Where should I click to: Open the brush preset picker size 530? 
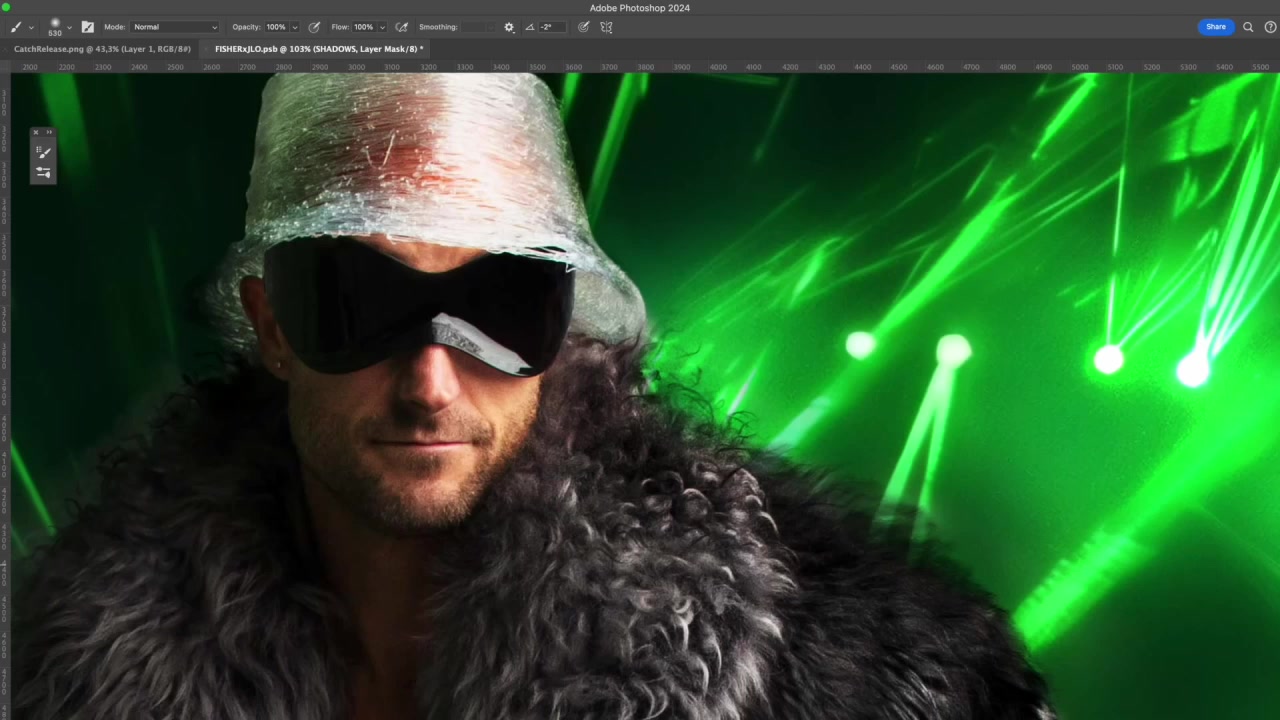(55, 26)
